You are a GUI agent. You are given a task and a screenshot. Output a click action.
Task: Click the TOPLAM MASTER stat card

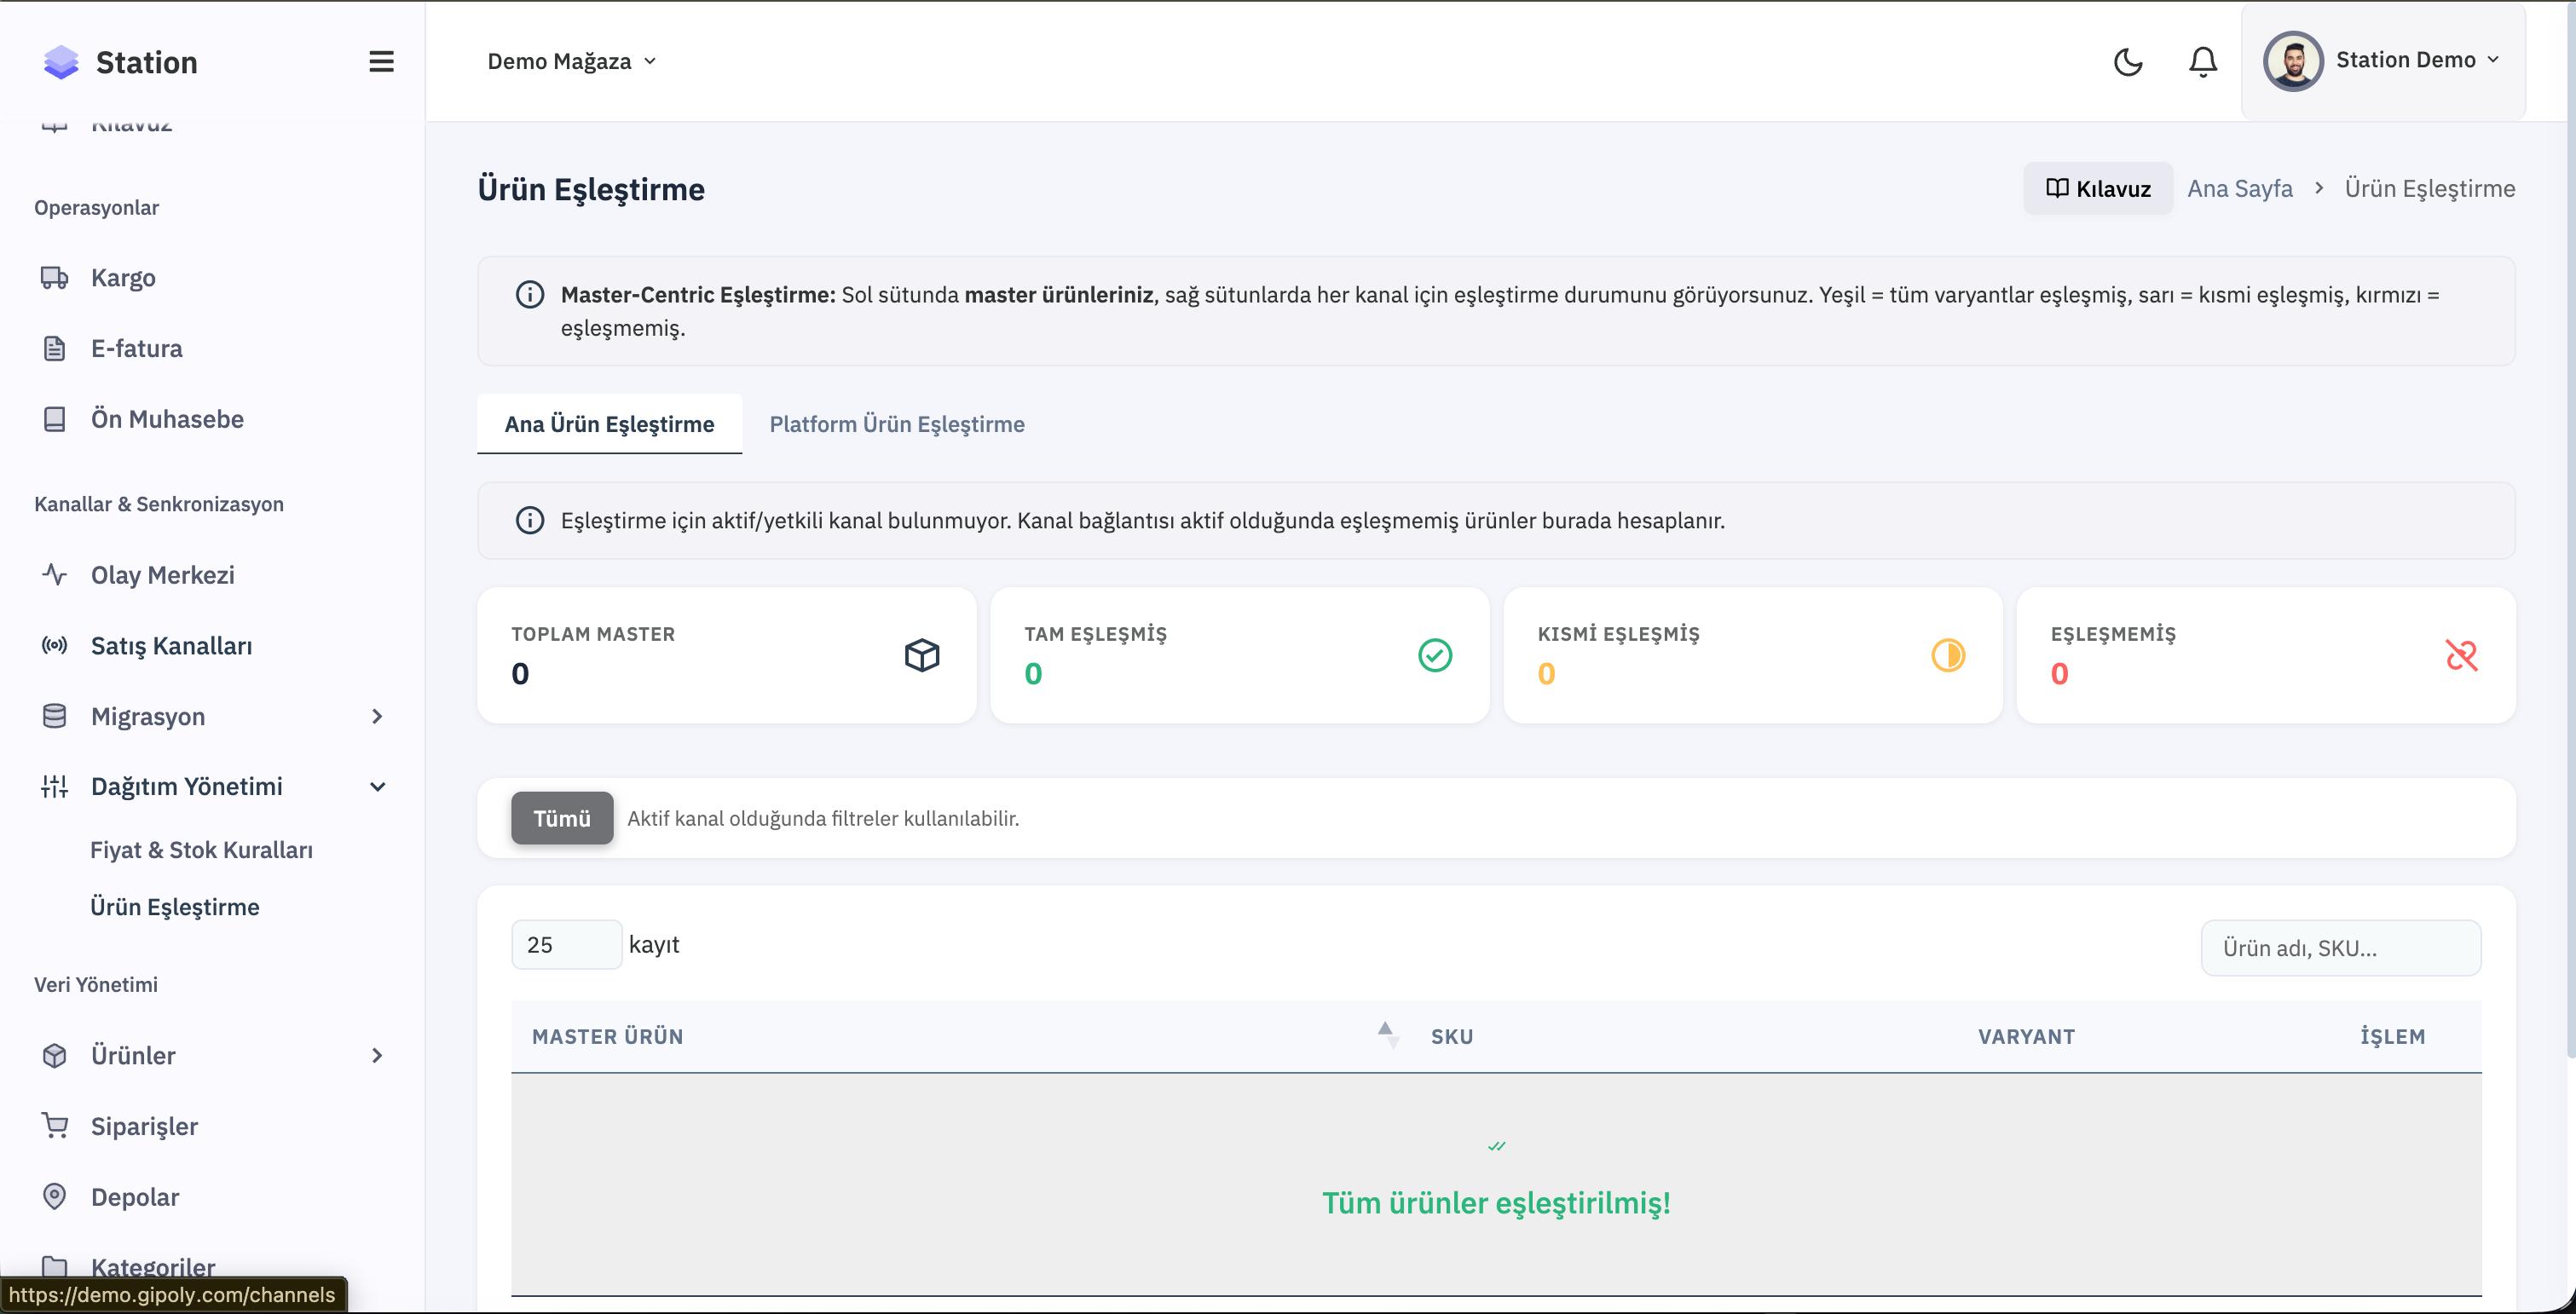point(727,655)
